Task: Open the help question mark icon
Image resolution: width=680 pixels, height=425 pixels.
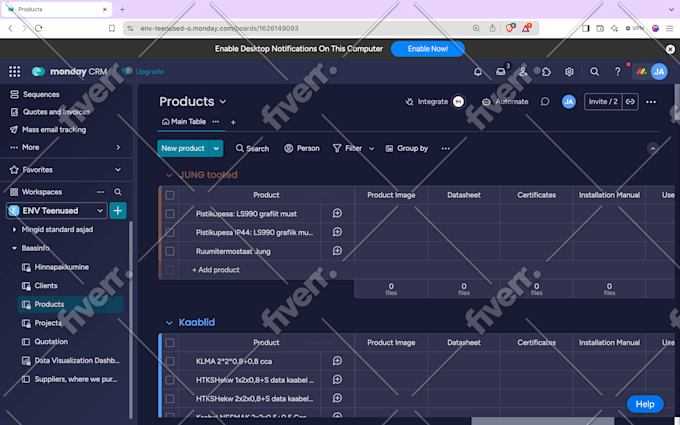Action: coord(617,72)
